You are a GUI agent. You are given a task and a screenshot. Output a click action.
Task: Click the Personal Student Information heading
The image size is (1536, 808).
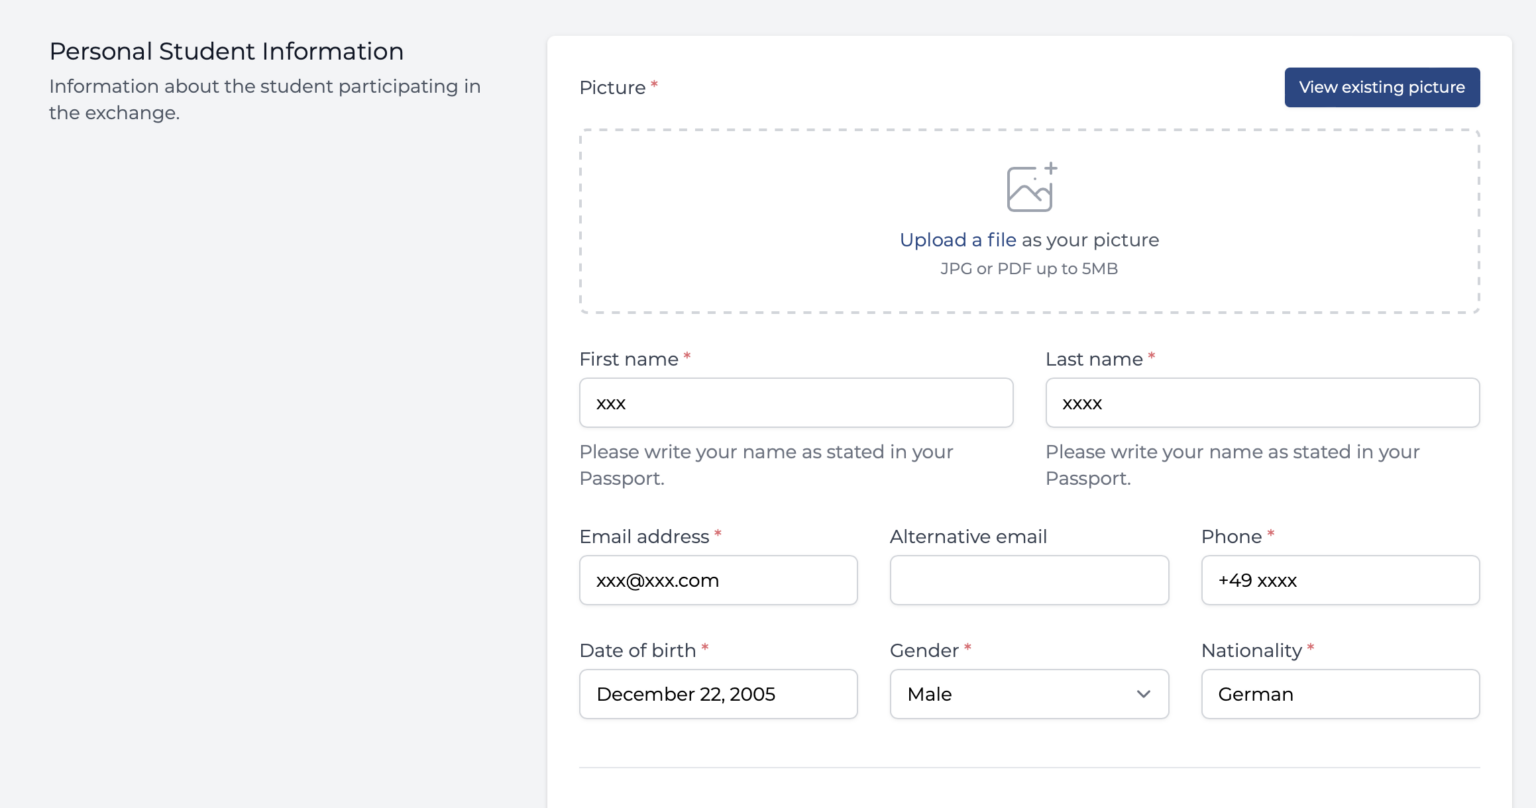click(226, 51)
